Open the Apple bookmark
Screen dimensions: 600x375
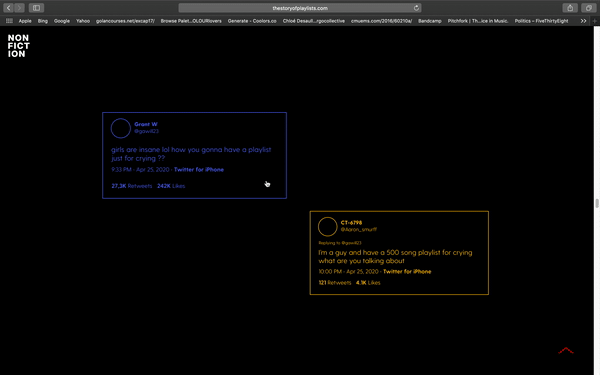click(25, 21)
